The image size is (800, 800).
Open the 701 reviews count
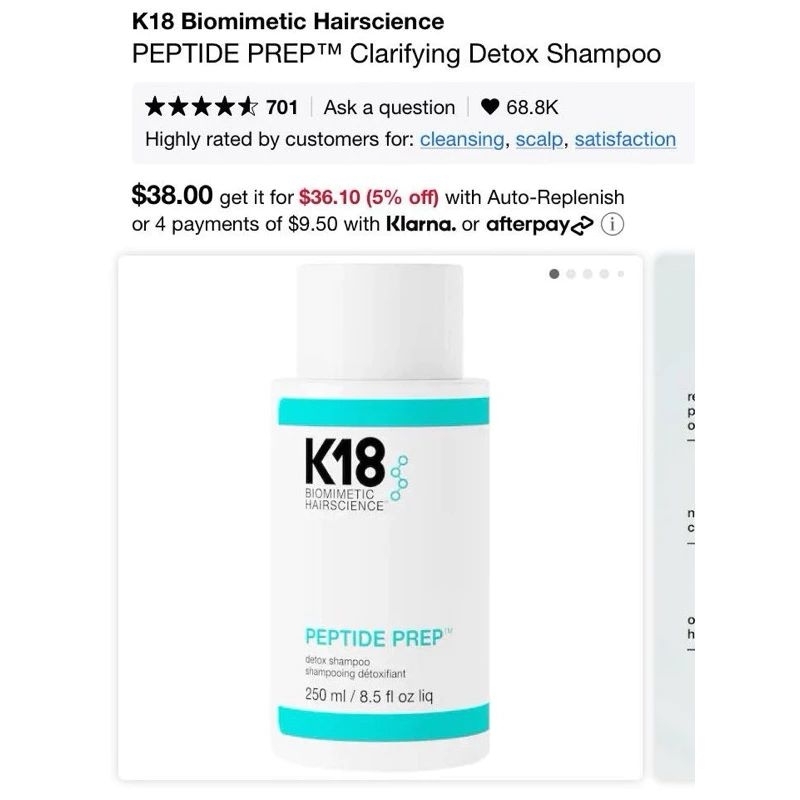coord(282,108)
